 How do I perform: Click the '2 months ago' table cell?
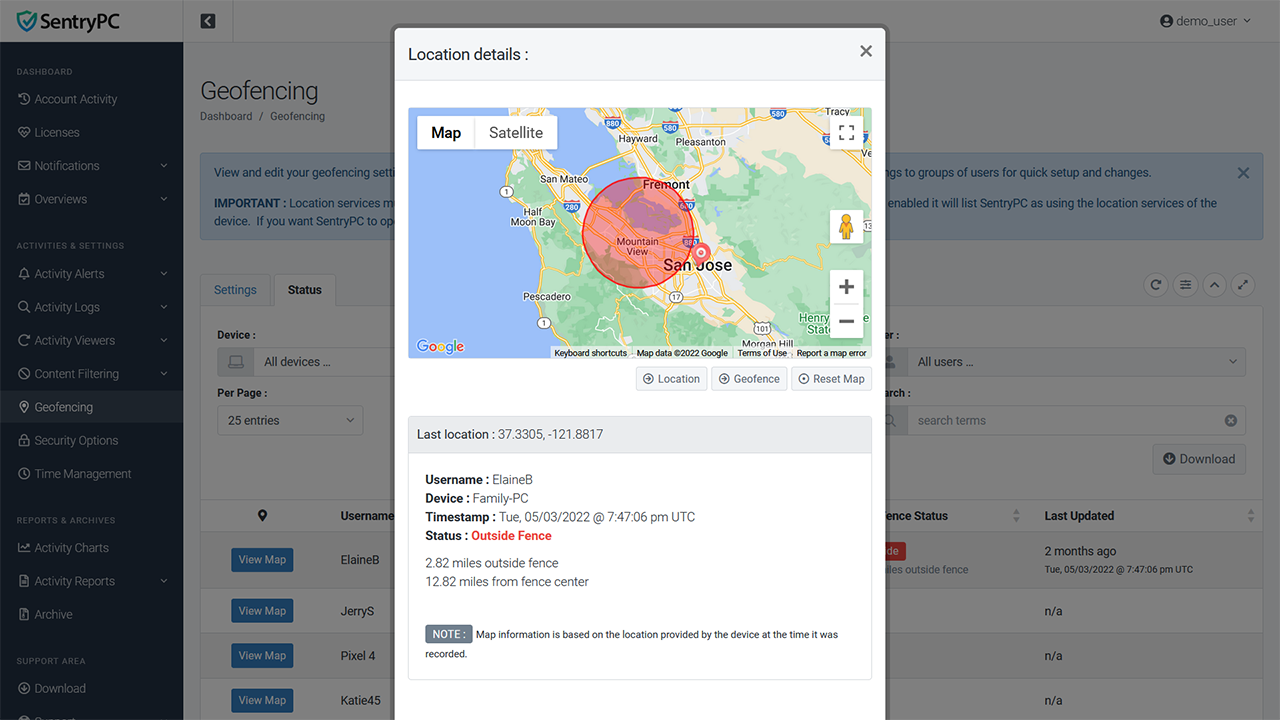(x=1080, y=551)
